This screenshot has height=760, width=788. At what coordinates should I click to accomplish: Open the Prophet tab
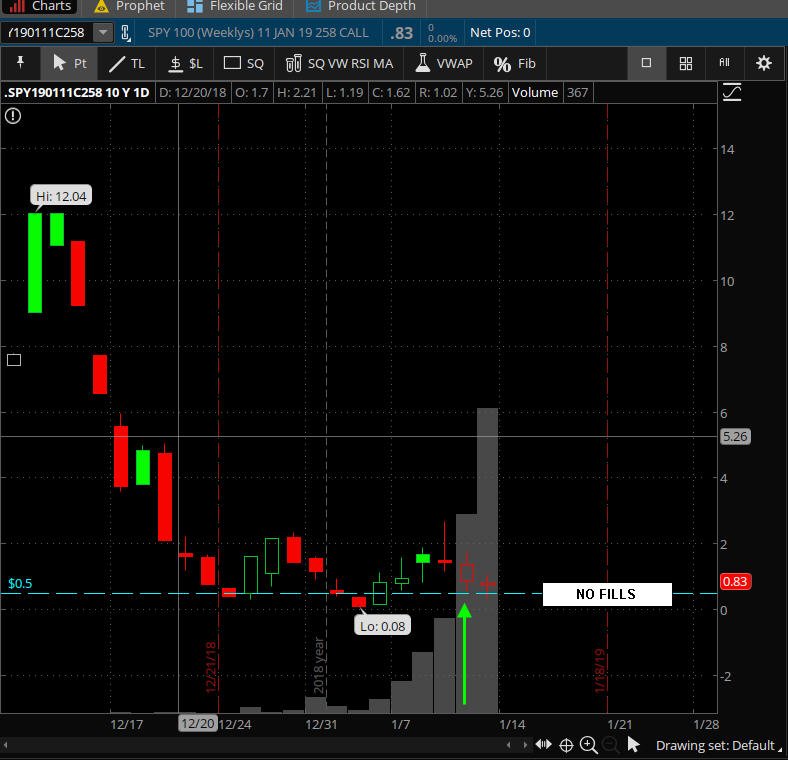coord(130,6)
